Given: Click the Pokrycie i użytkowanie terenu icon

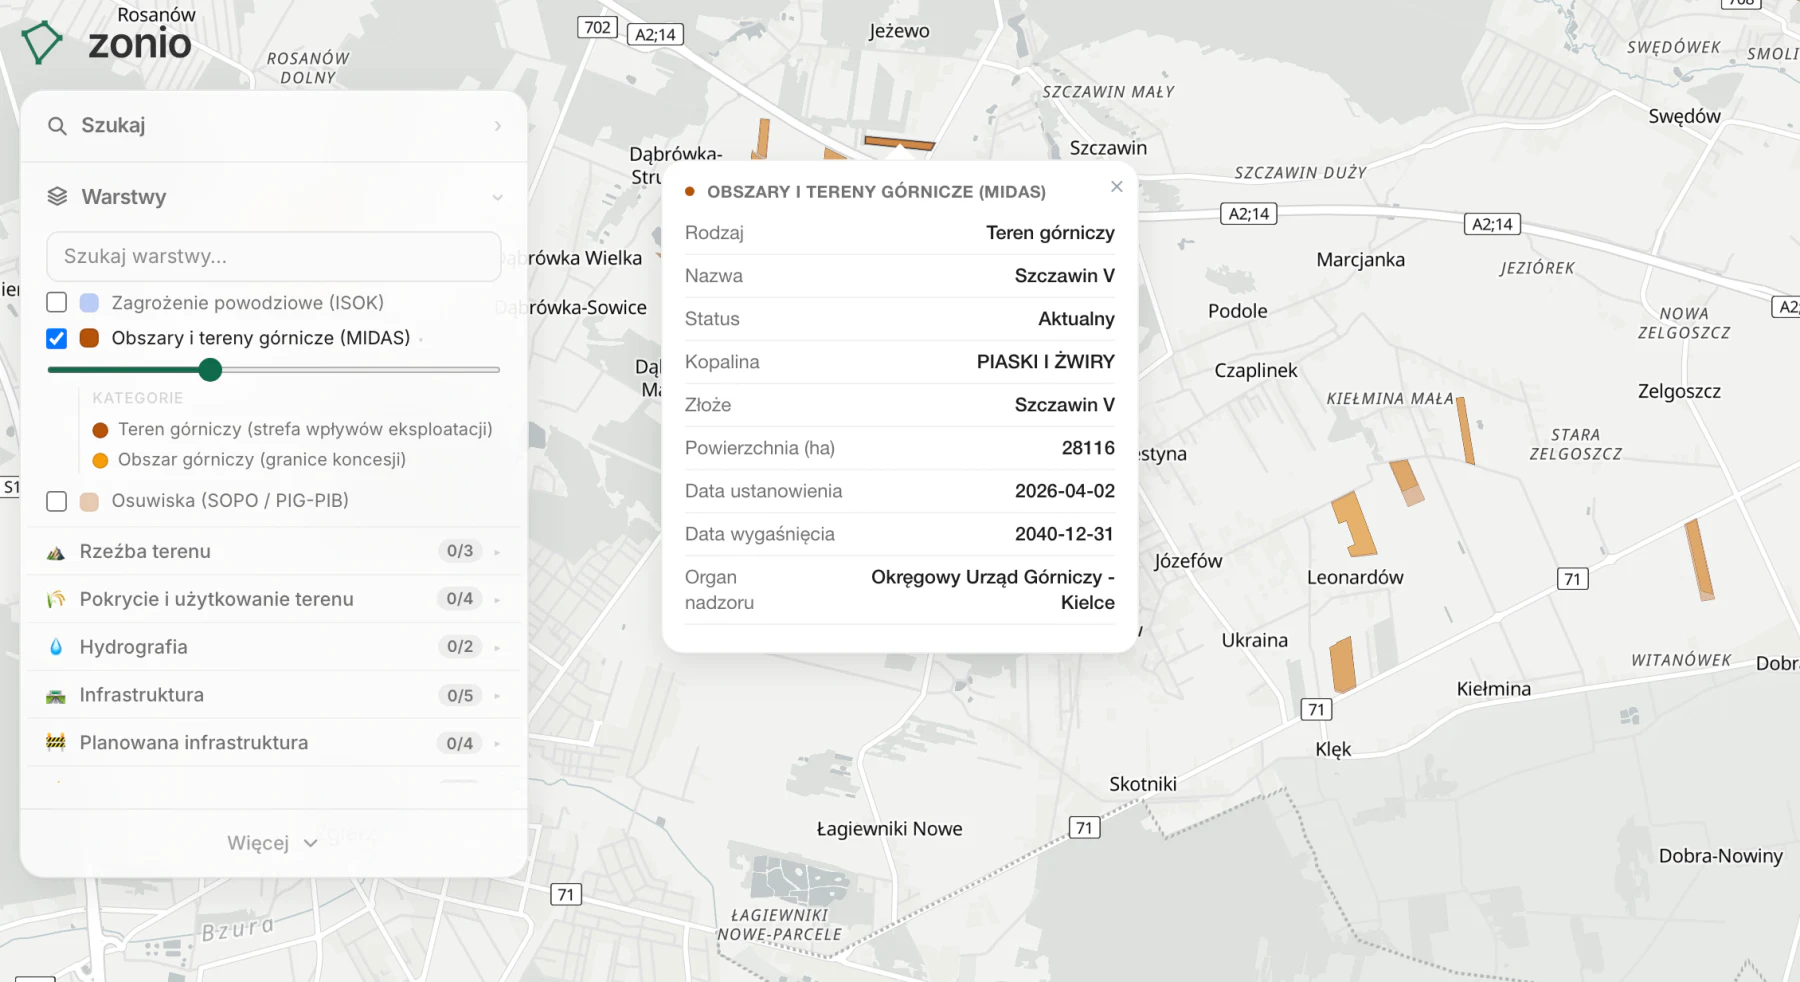Looking at the screenshot, I should (56, 599).
